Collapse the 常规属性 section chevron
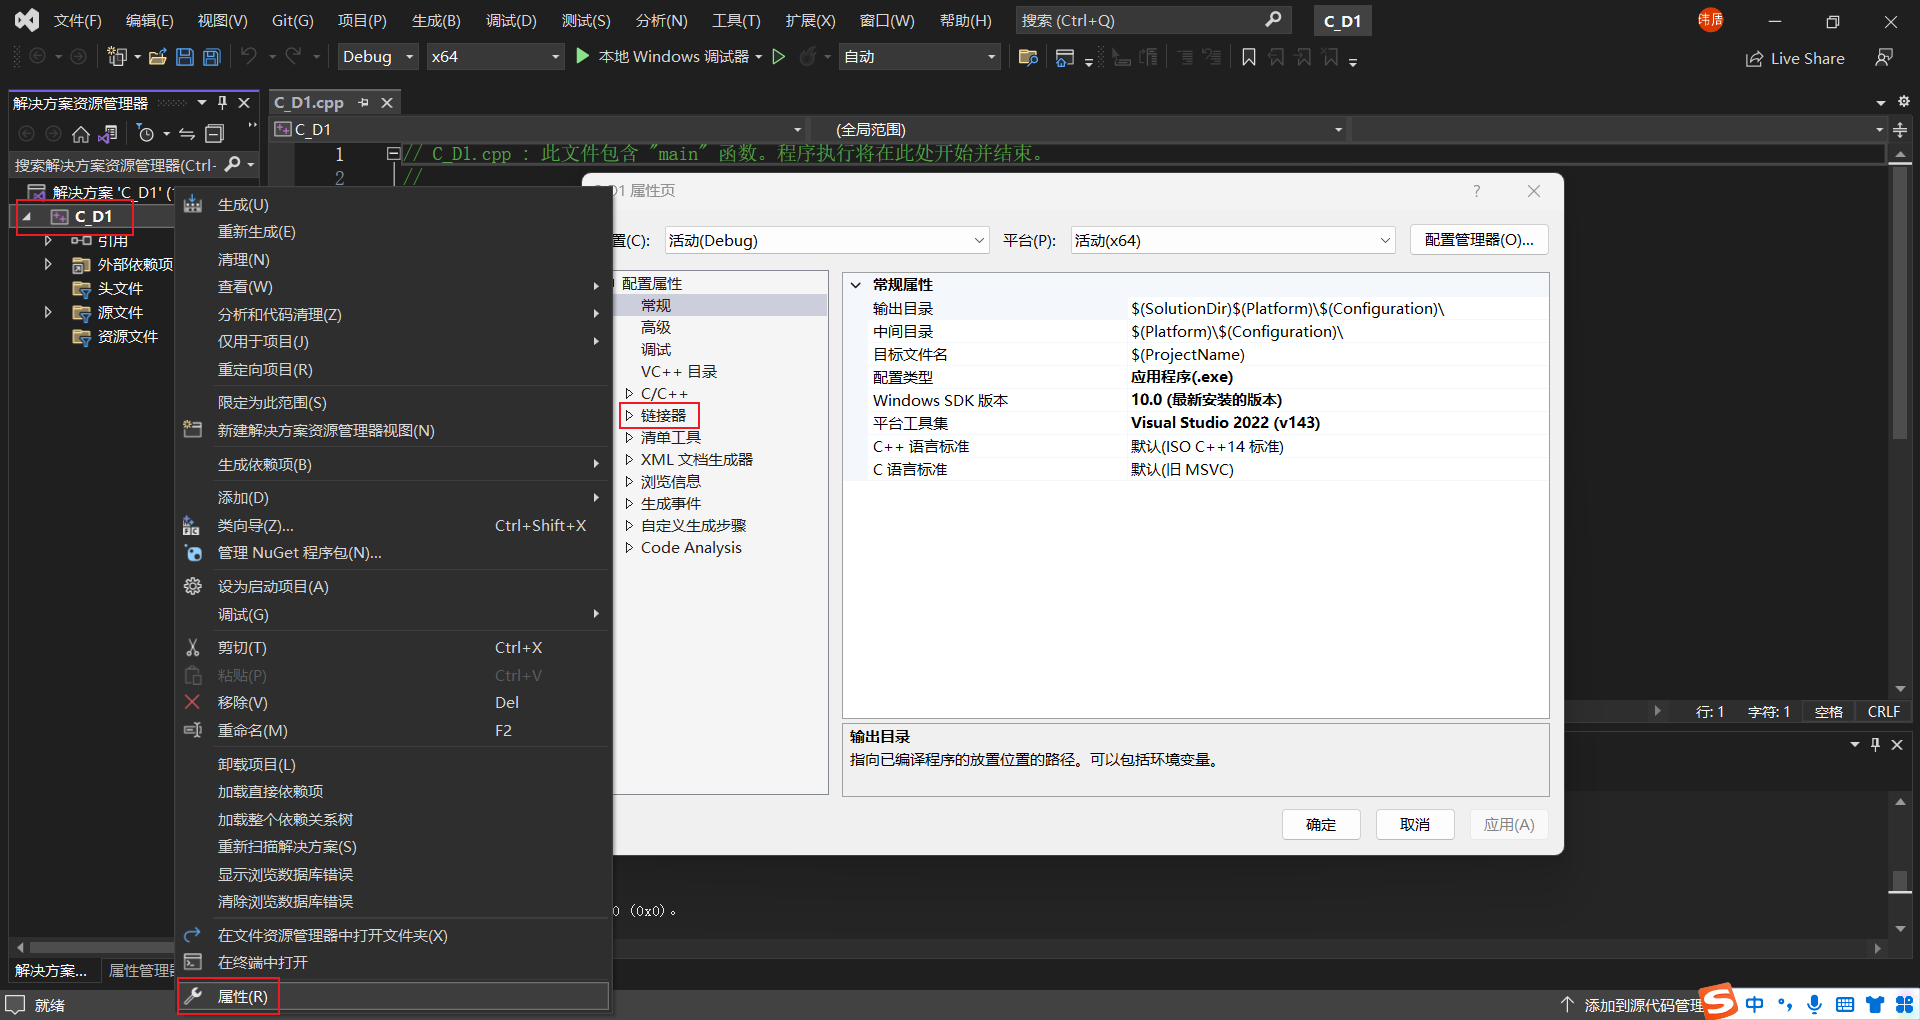 click(x=856, y=285)
